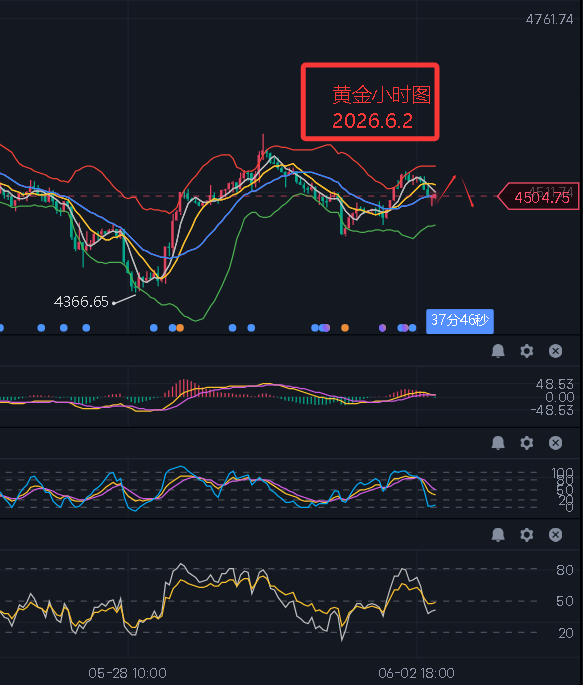Click MACD scale value -48.53
Screen dimensions: 583x685
[552, 410]
